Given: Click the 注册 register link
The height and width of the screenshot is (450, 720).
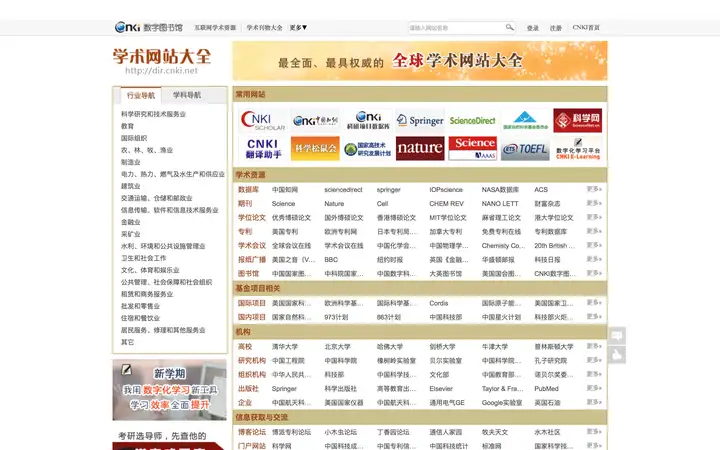Looking at the screenshot, I should 556,28.
